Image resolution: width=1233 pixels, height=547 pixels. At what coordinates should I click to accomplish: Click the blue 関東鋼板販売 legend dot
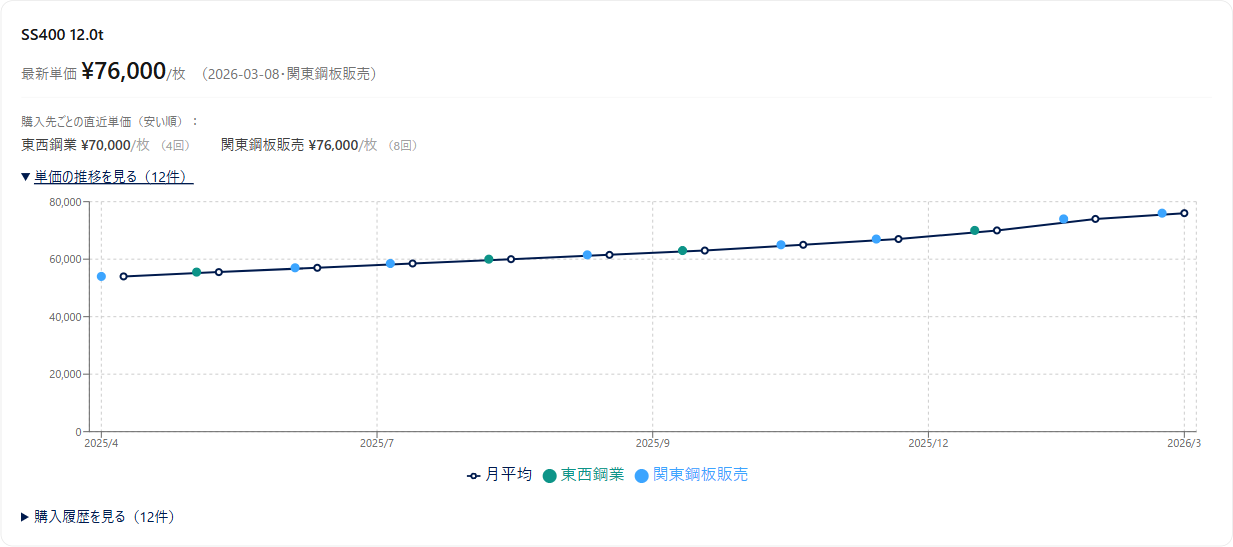coord(641,476)
